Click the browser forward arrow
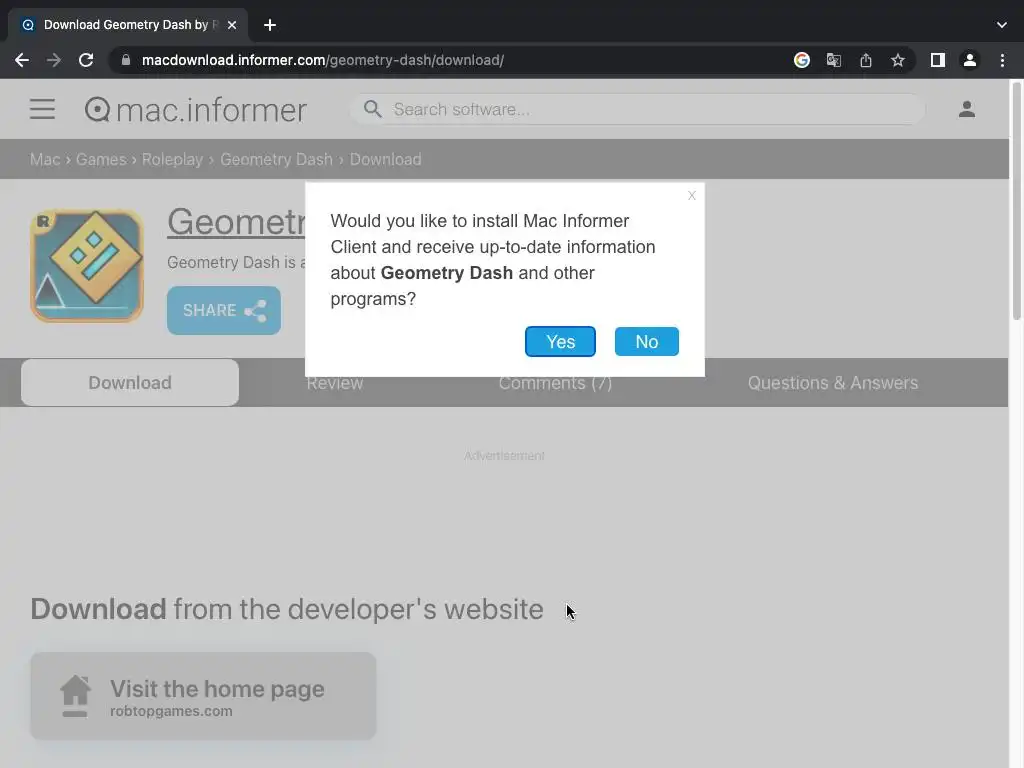 point(54,60)
